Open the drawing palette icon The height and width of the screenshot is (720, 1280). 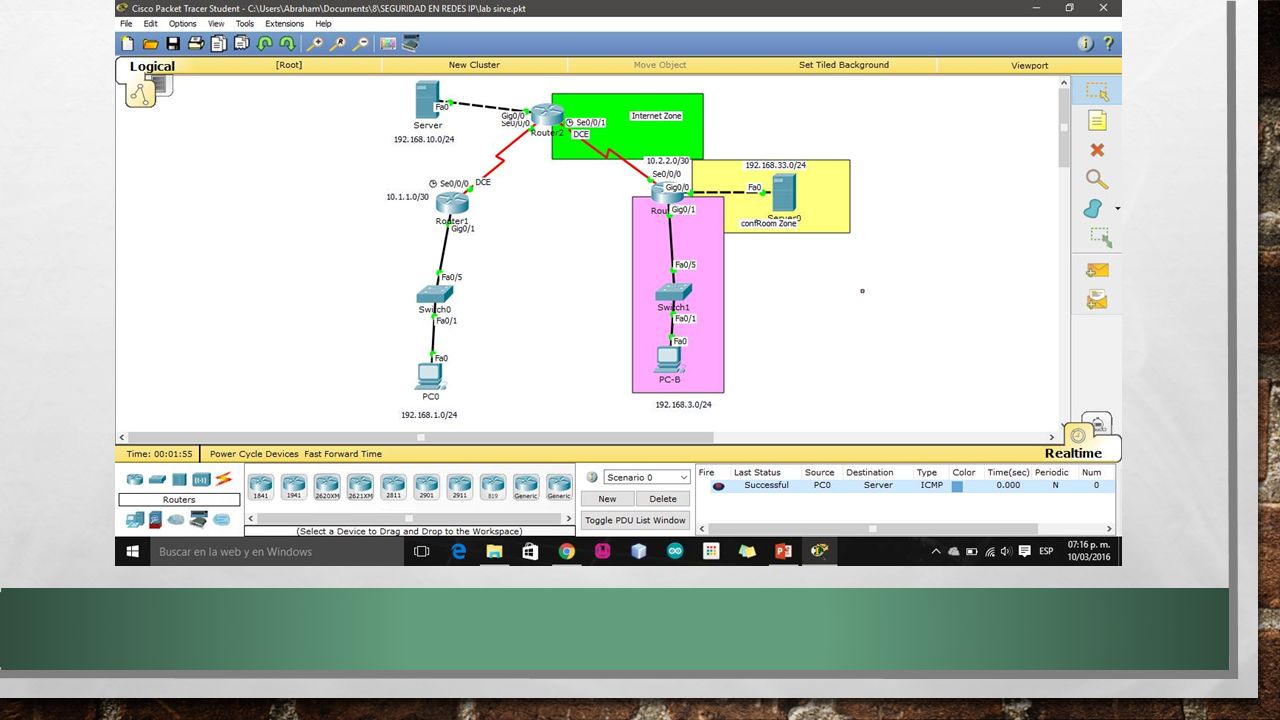(x=388, y=44)
